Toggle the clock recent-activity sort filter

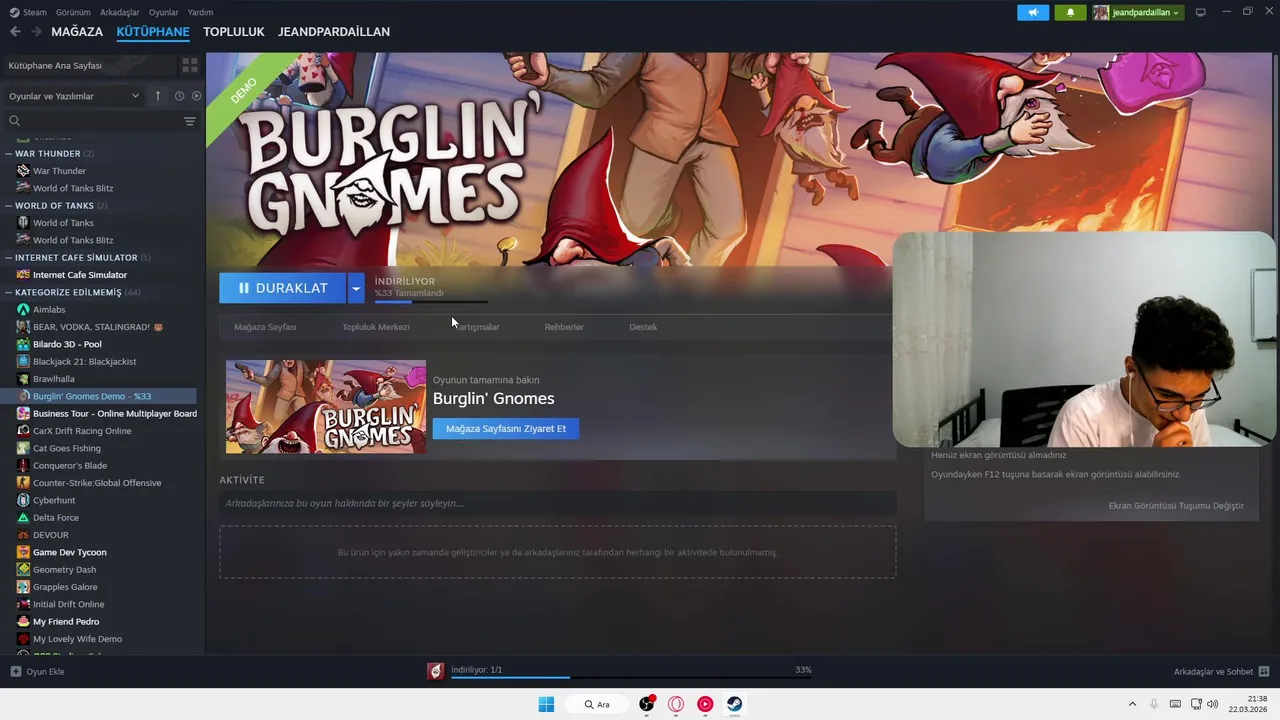click(x=179, y=96)
